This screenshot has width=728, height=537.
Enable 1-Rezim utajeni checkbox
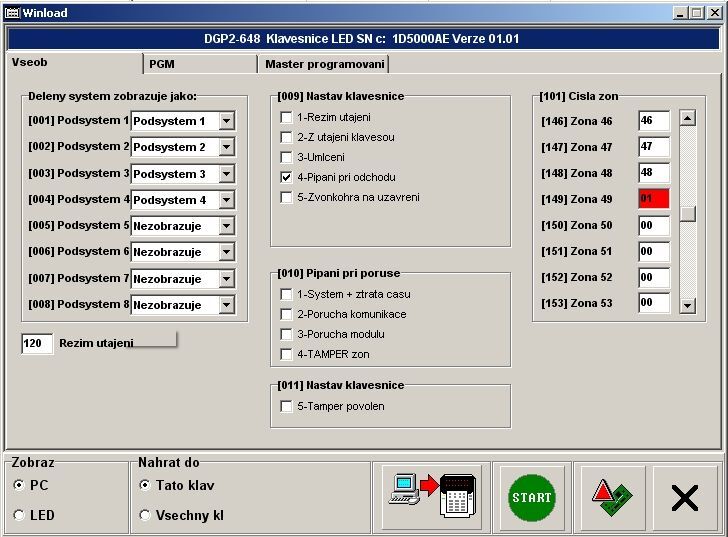pos(287,118)
